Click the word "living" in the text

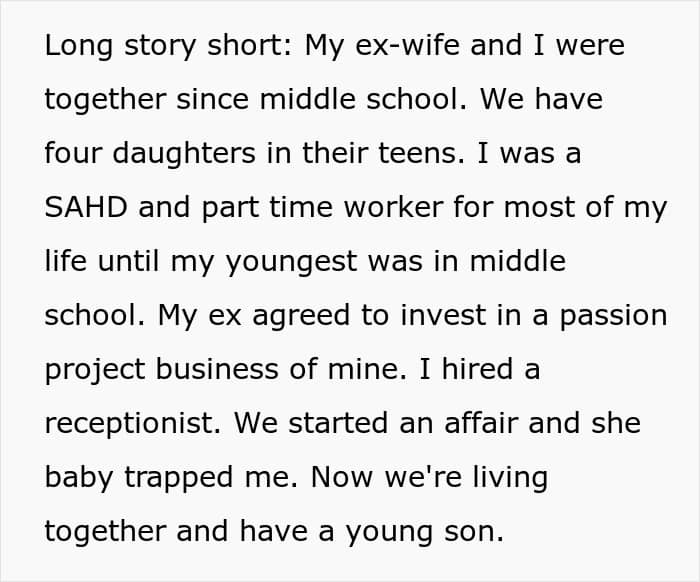[x=510, y=478]
